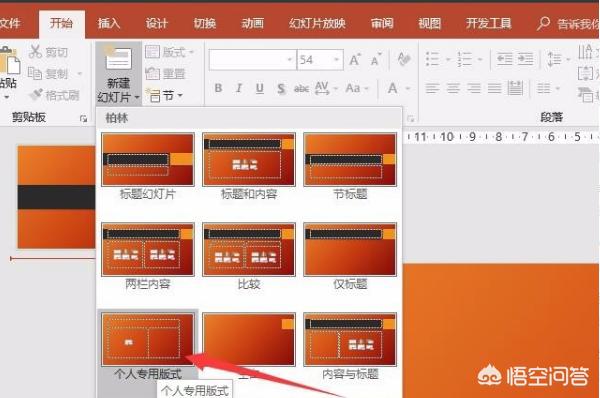Image resolution: width=600 pixels, height=398 pixels.
Task: Select the slide thumbnail in left pane
Action: (x=56, y=197)
